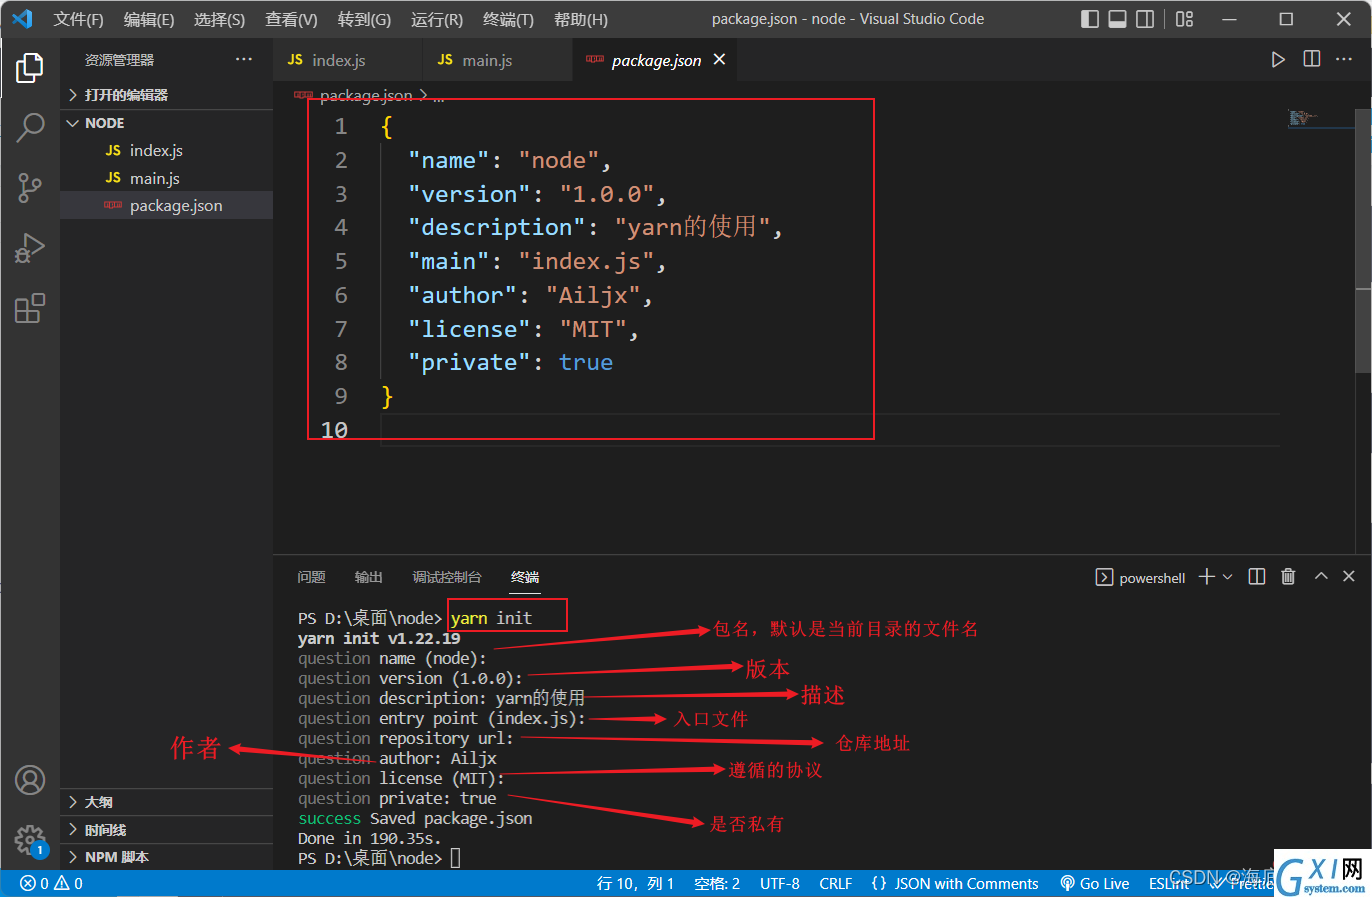
Task: Switch to the index.js editor tab
Action: [348, 60]
